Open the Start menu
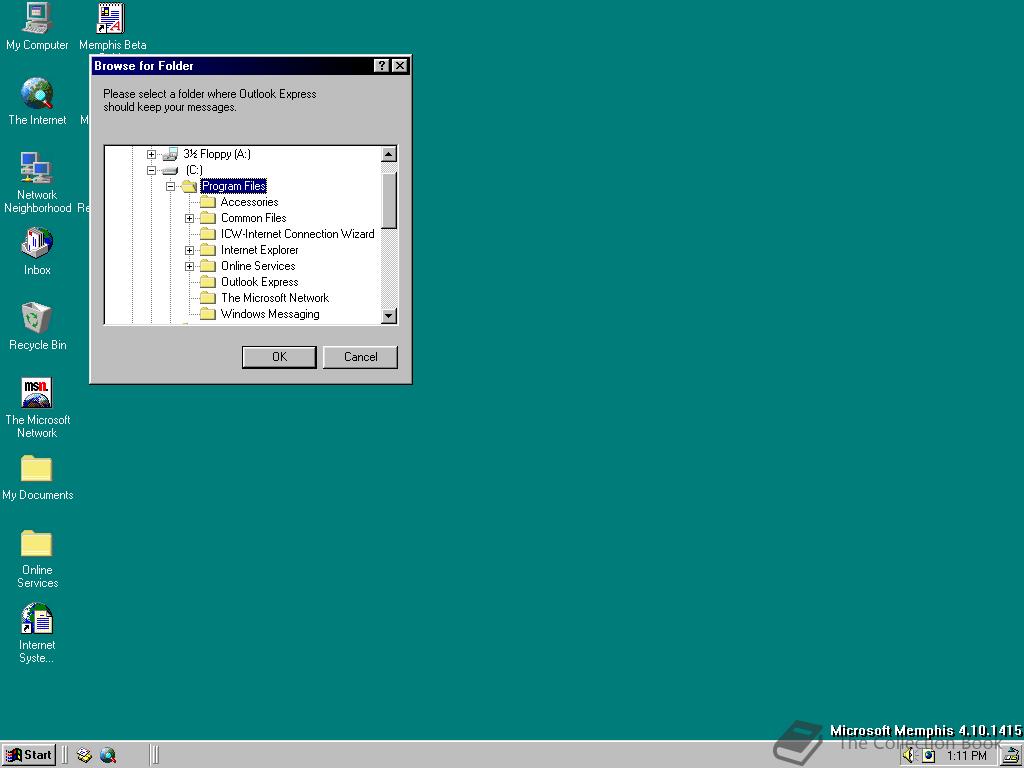 click(x=29, y=756)
